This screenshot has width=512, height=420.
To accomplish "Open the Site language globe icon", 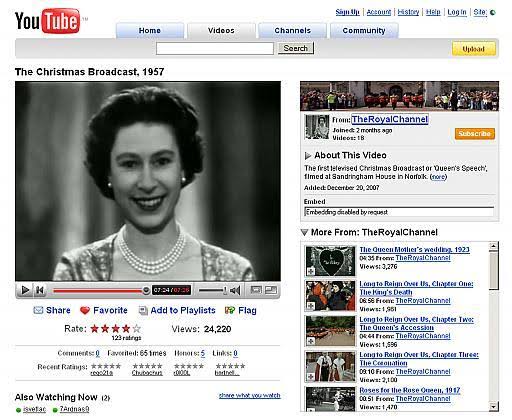I will 492,13.
